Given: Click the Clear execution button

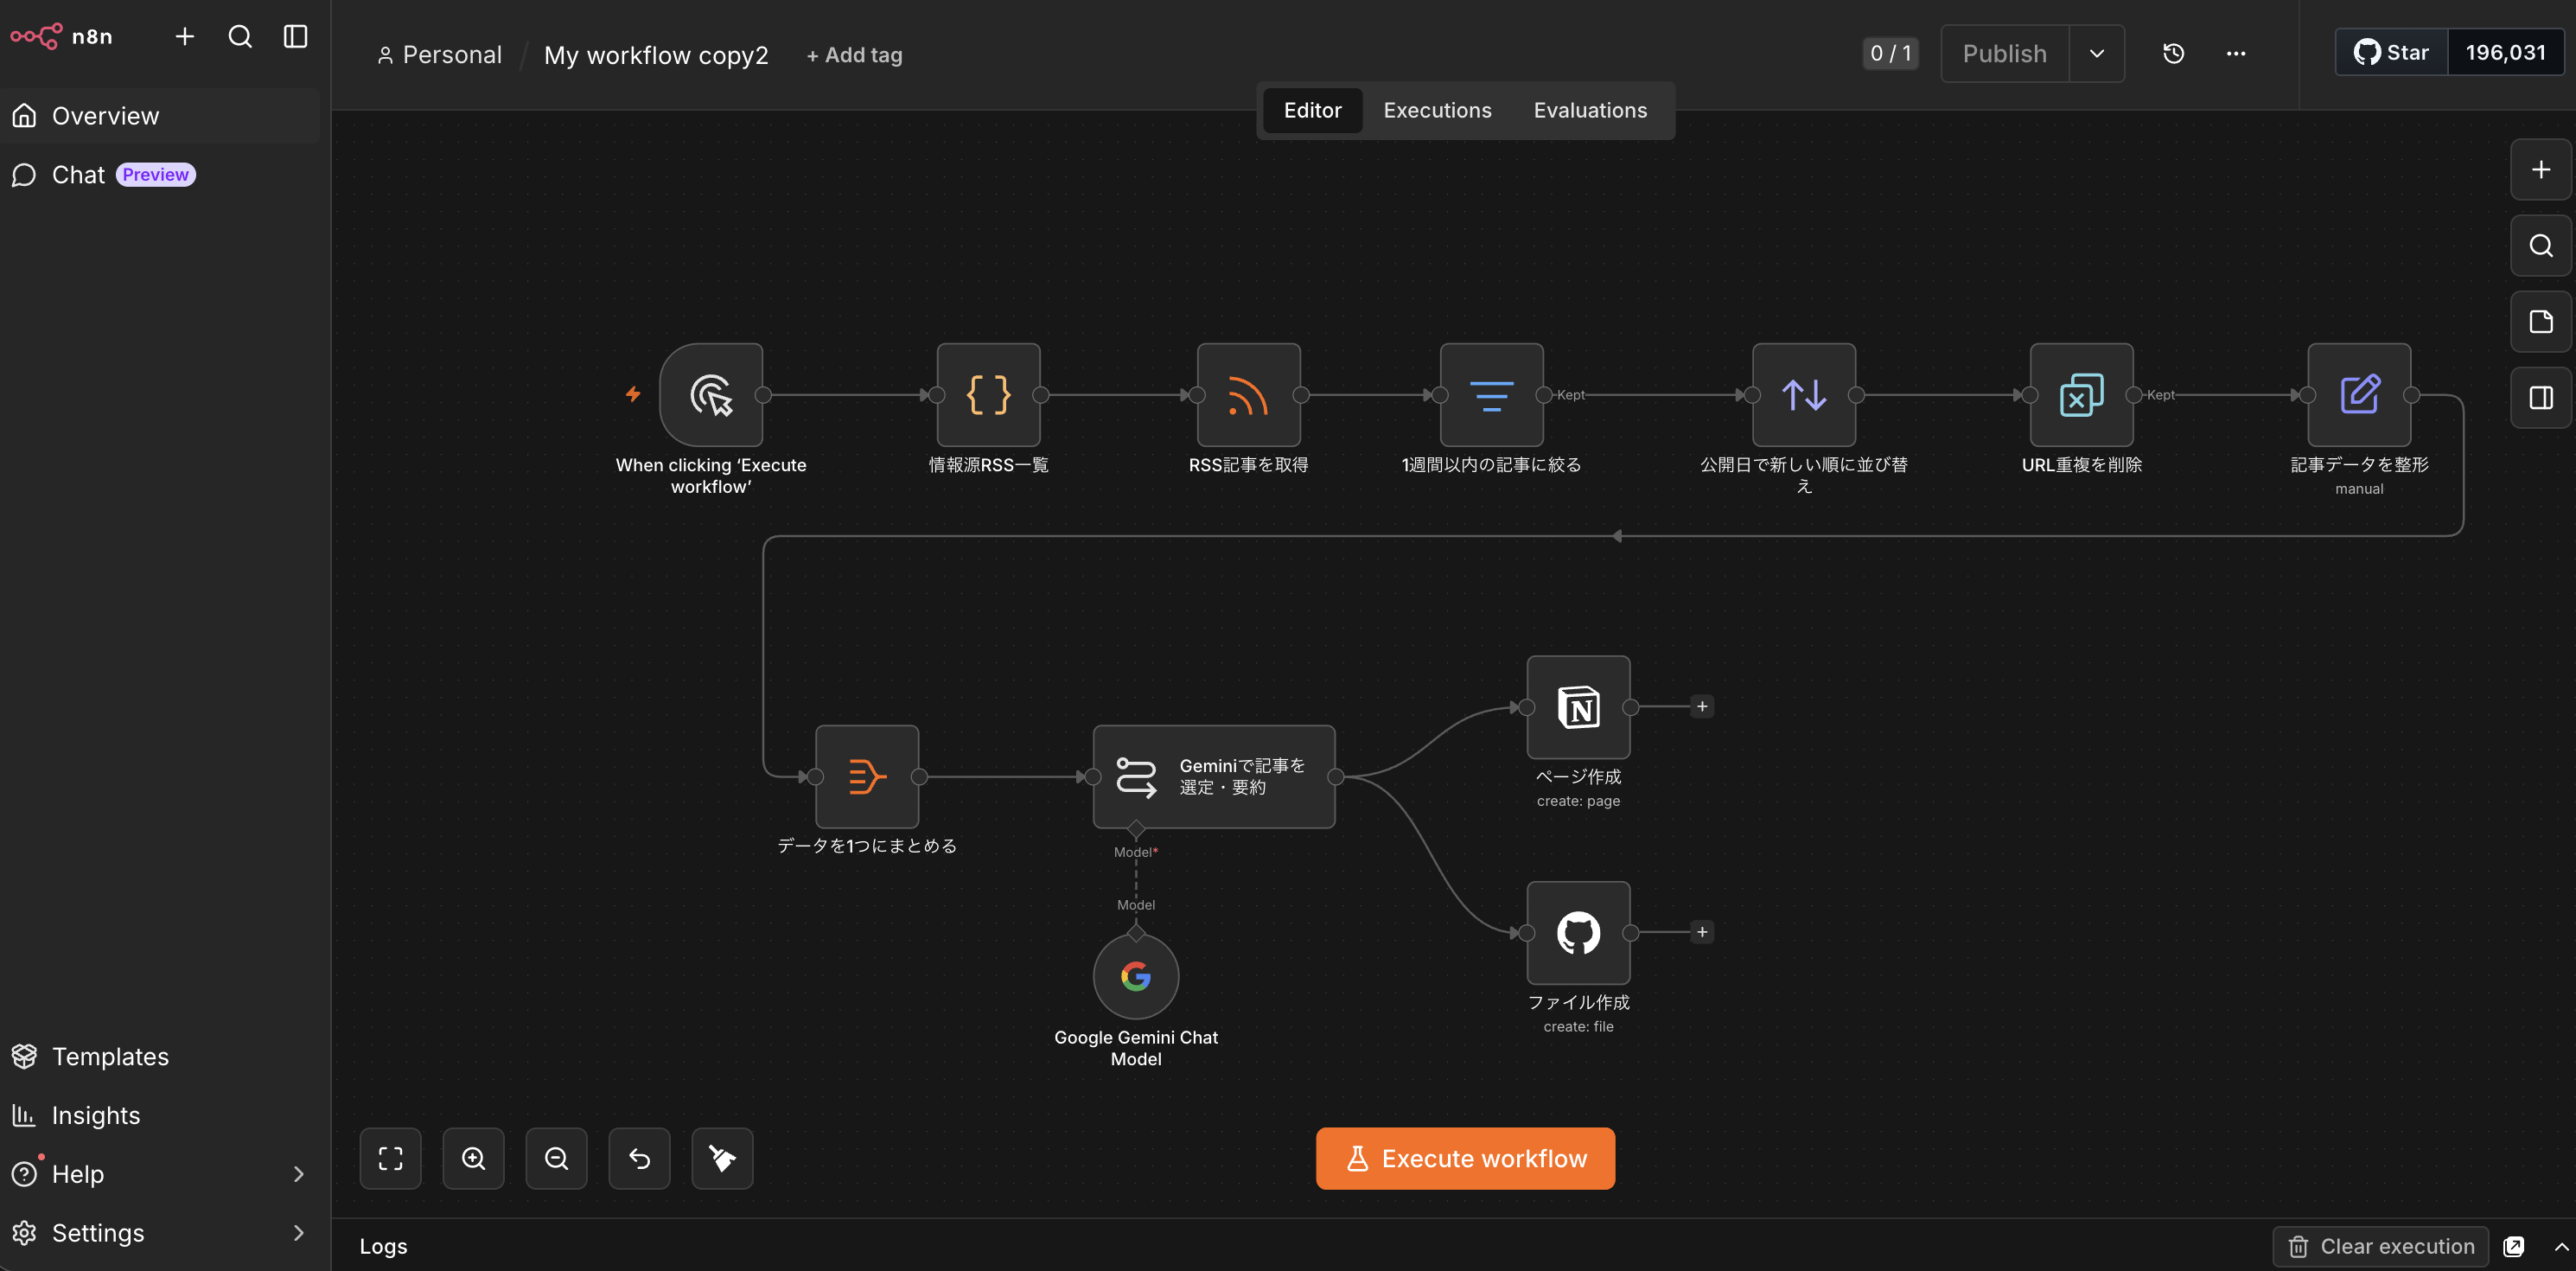Looking at the screenshot, I should 2380,1246.
